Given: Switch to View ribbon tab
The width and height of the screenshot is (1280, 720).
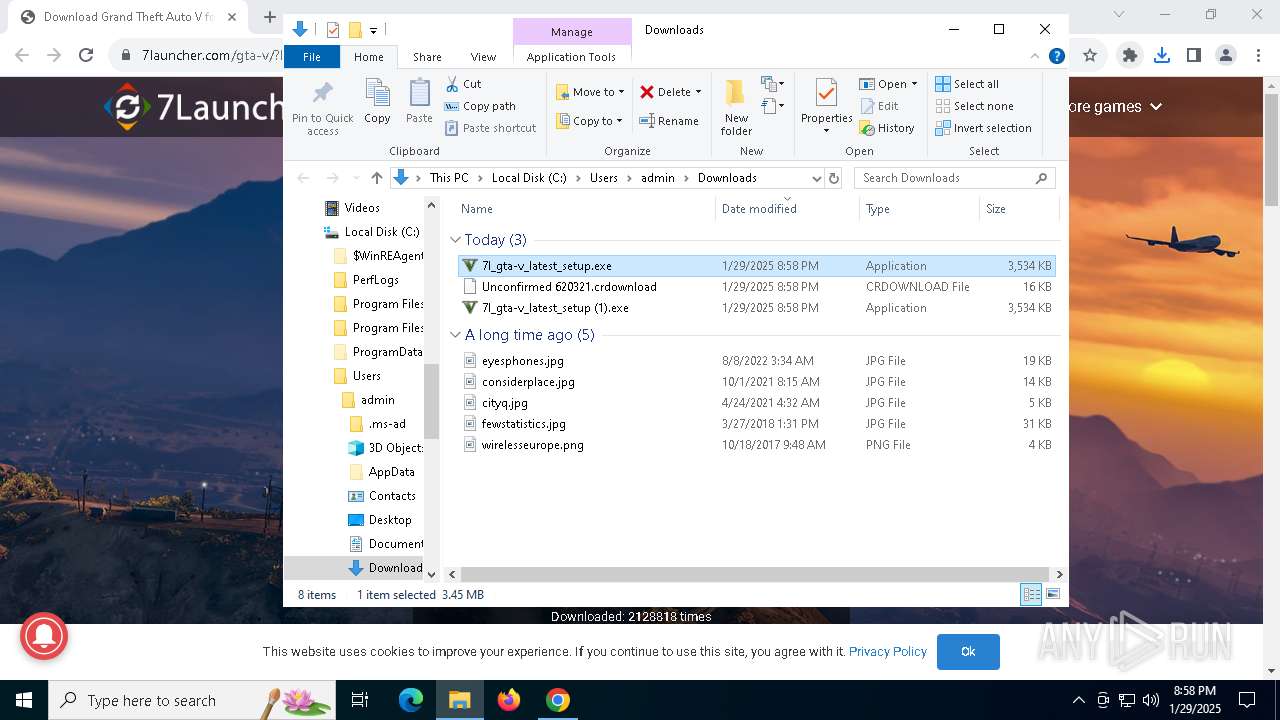Looking at the screenshot, I should point(483,57).
